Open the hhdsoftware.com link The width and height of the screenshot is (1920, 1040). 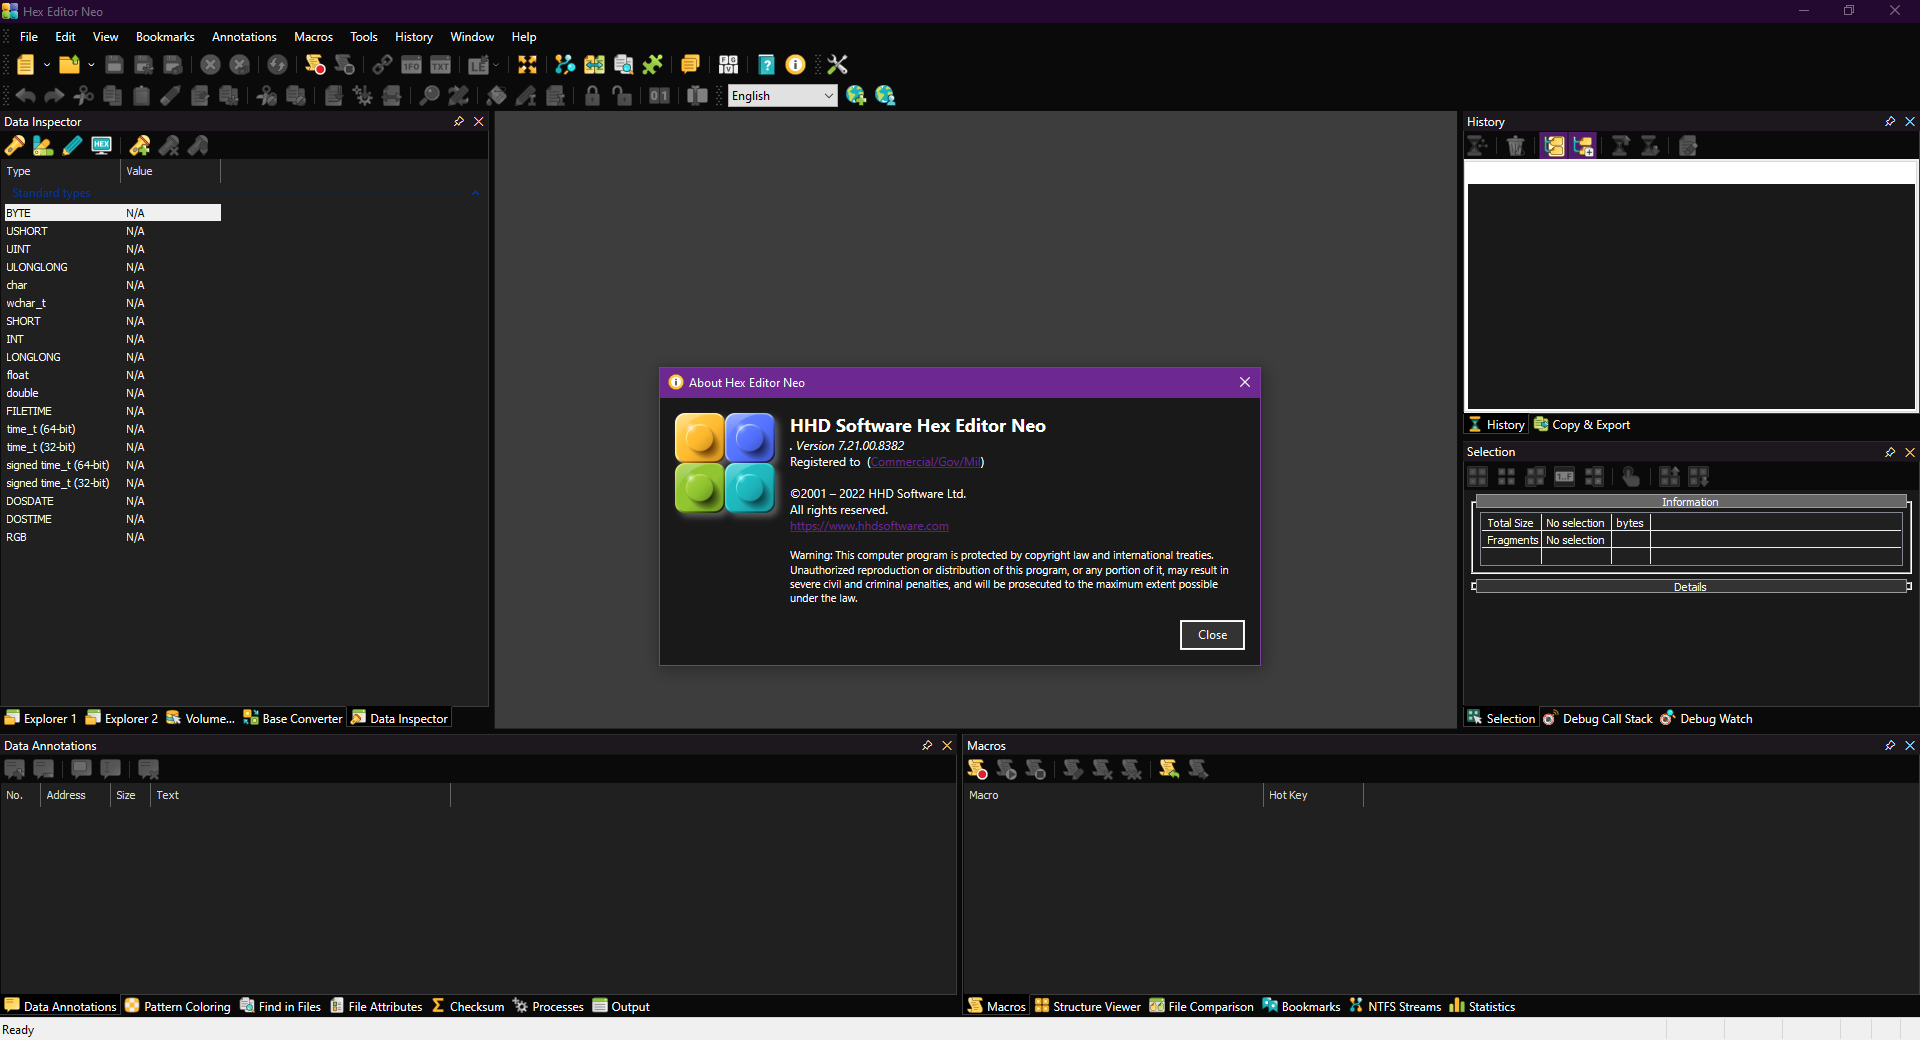pyautogui.click(x=869, y=526)
